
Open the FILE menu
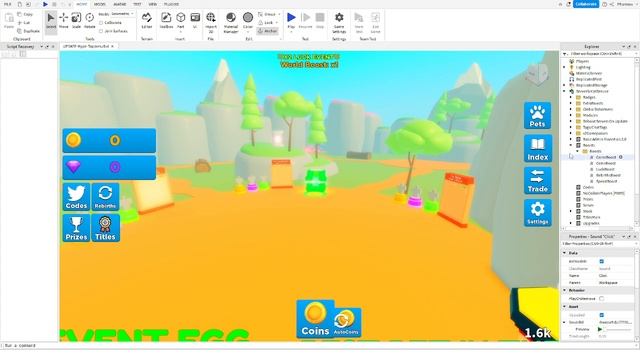click(7, 4)
